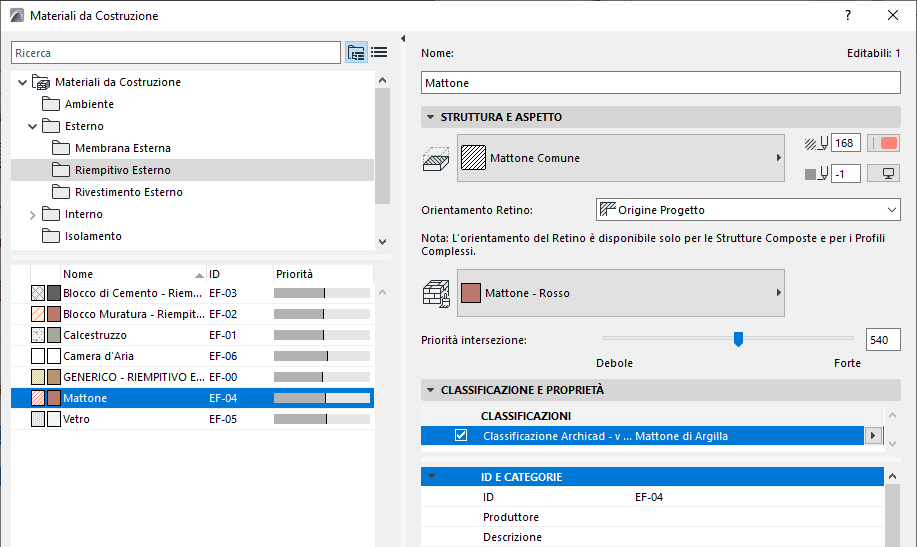Viewport: 917px width, 547px height.
Task: Click the Produttore property row
Action: pyautogui.click(x=652, y=517)
